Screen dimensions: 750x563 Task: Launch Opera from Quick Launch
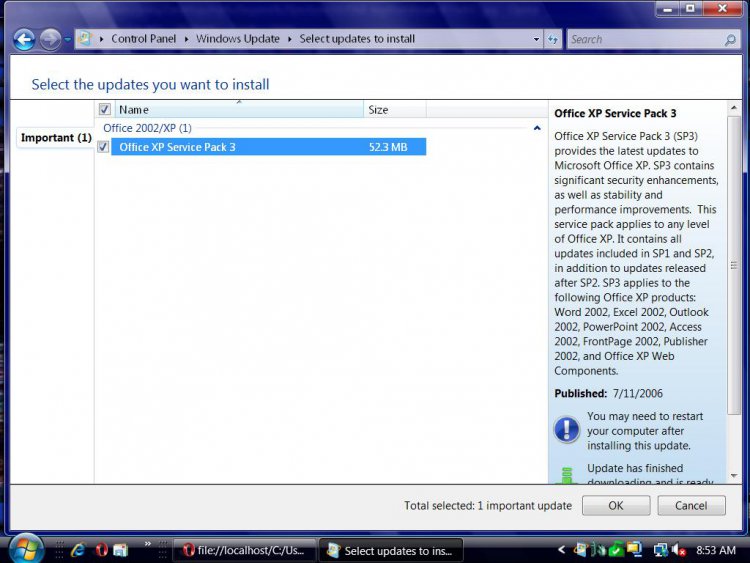click(101, 550)
